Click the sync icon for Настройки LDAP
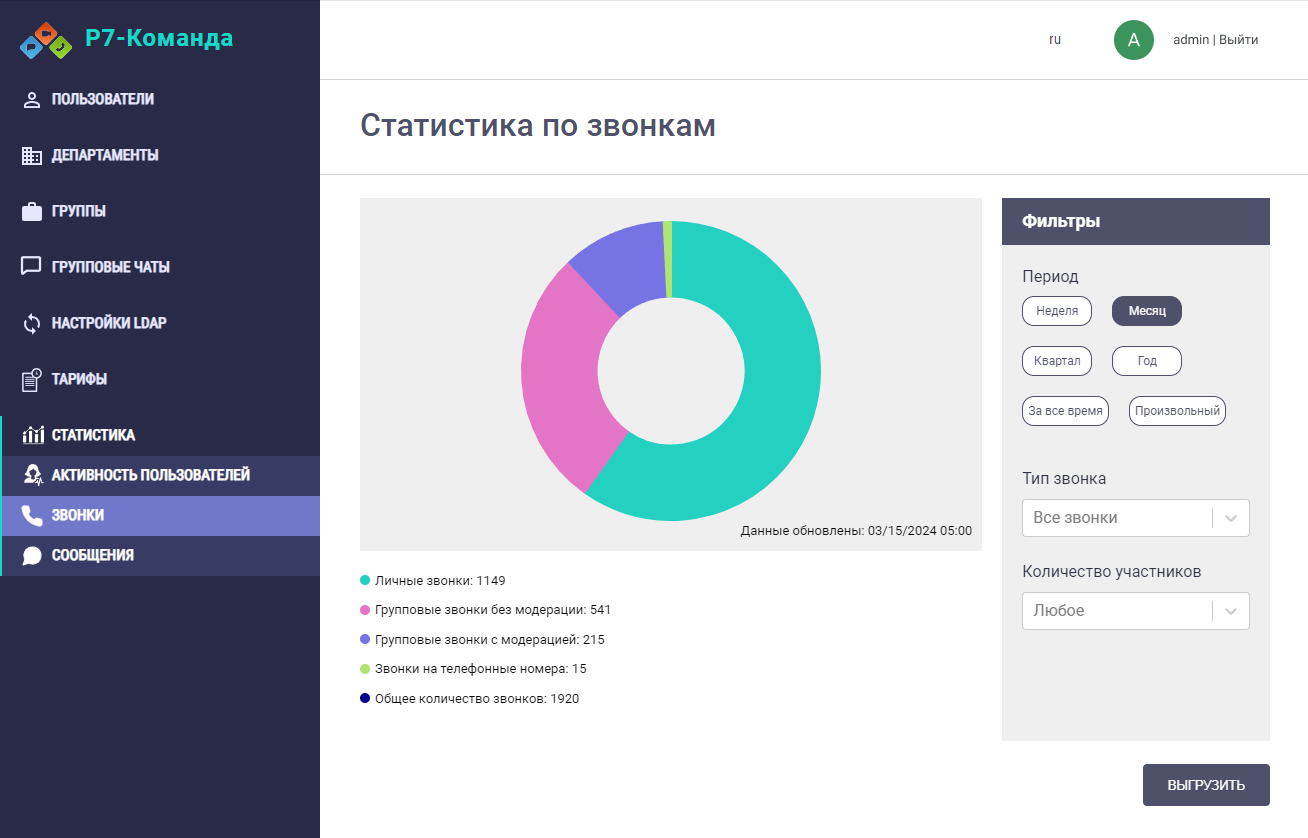Screen dimensions: 1308x838 click(x=32, y=324)
